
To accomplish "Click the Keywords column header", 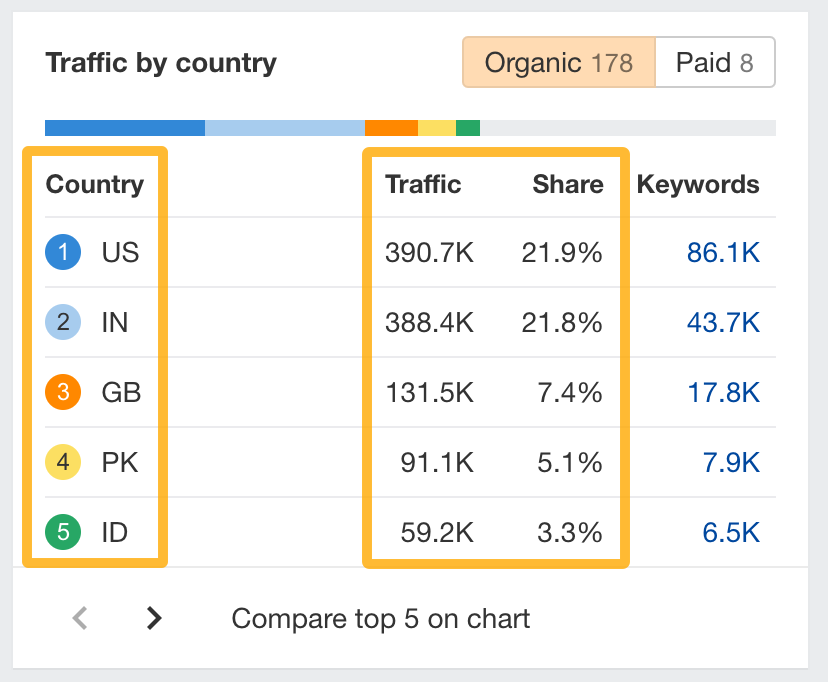I will click(698, 185).
